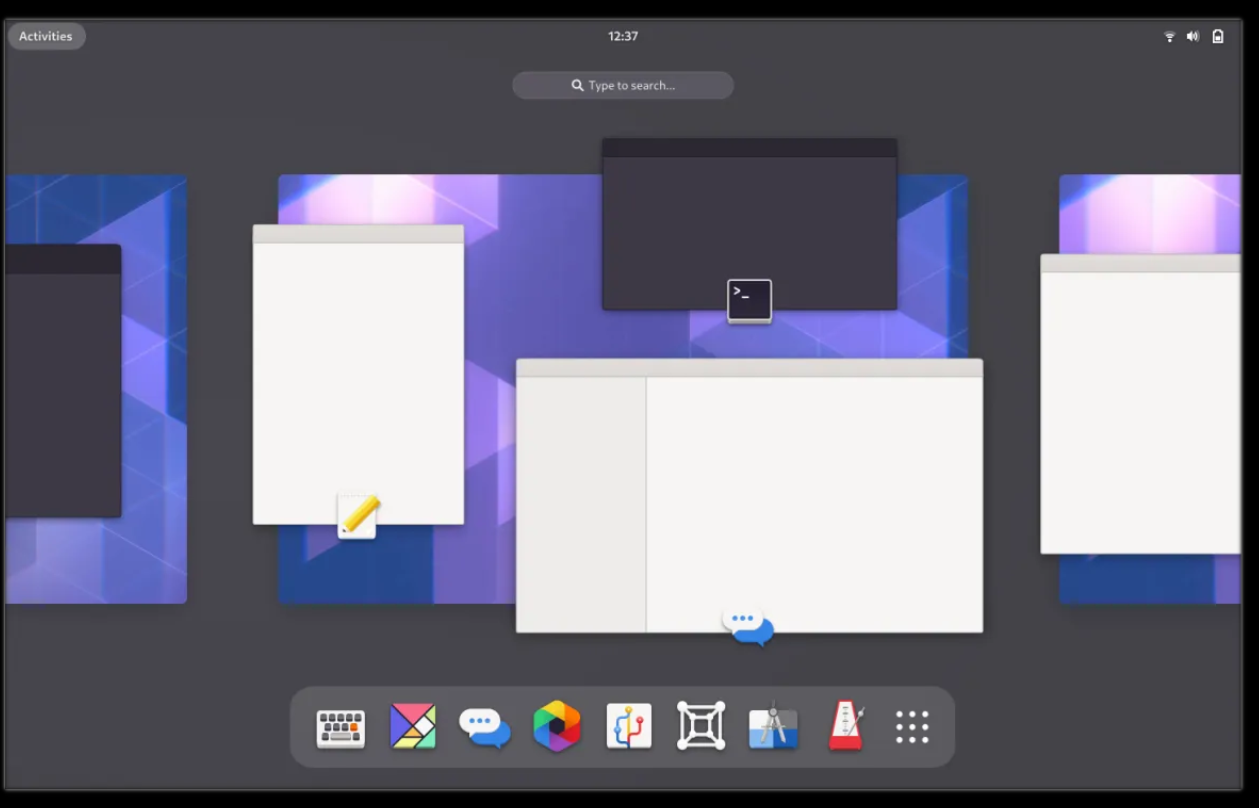Launch the Gitg version control app from the dock
The height and width of the screenshot is (808, 1259).
[x=628, y=726]
